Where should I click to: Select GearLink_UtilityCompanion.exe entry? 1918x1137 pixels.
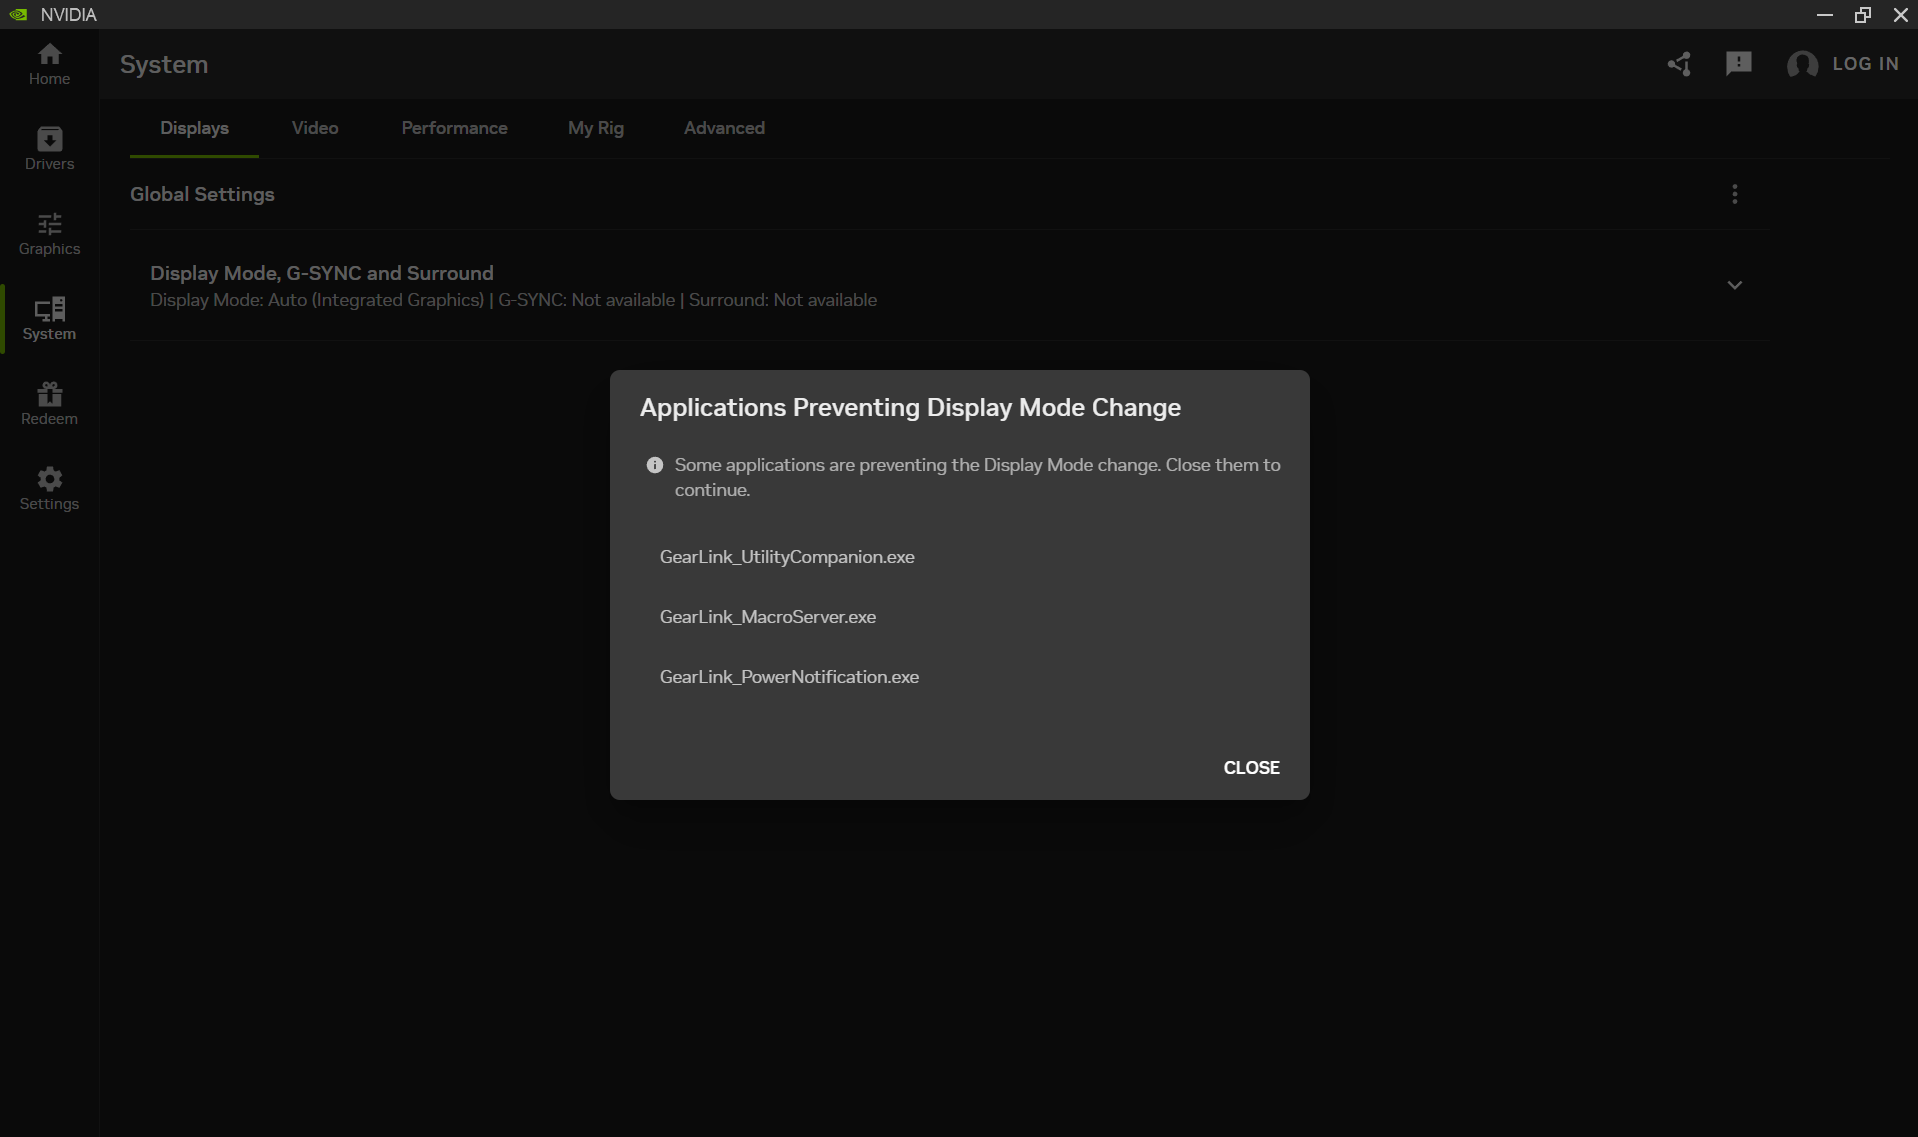tap(787, 557)
